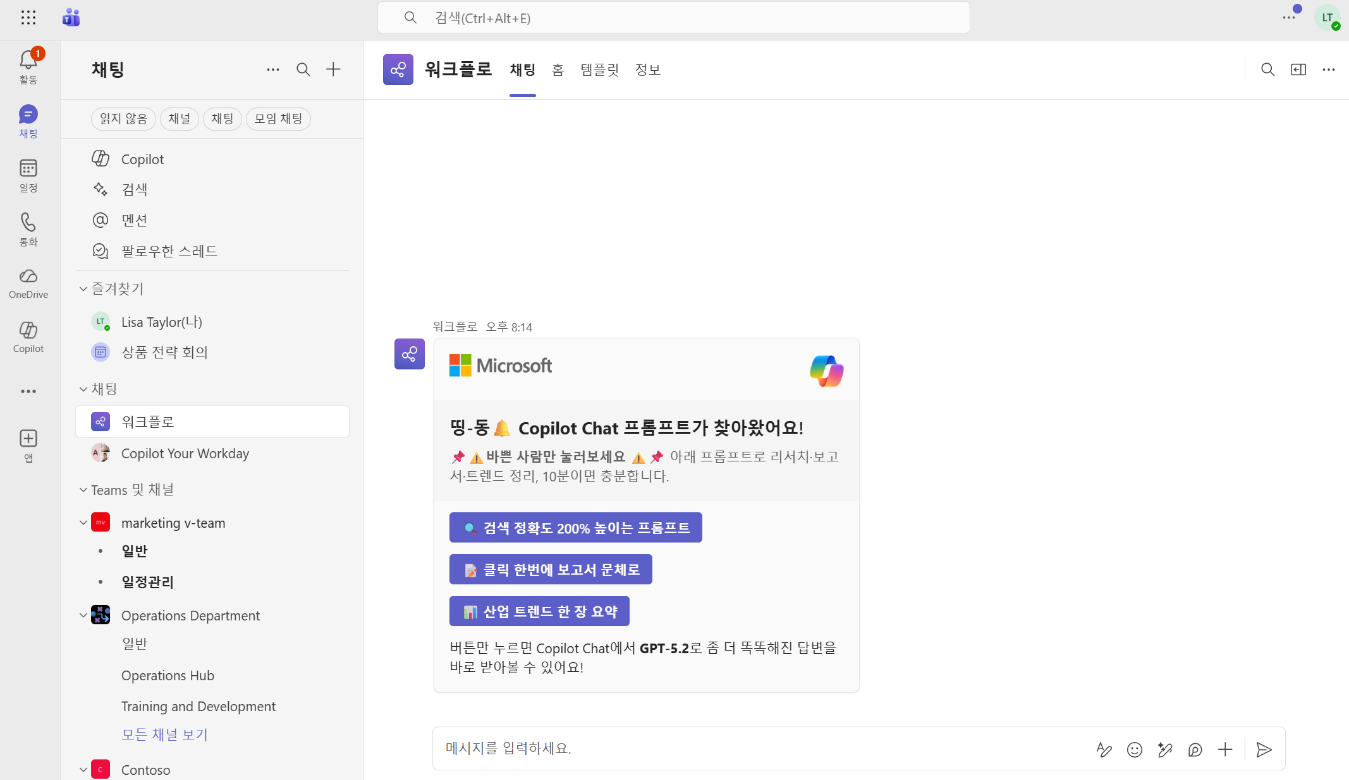
Task: Toggle the 모임 채팅 filter
Action: (x=278, y=118)
